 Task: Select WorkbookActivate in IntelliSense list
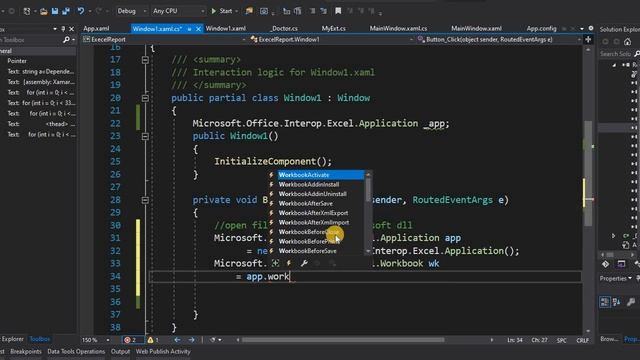[320, 175]
